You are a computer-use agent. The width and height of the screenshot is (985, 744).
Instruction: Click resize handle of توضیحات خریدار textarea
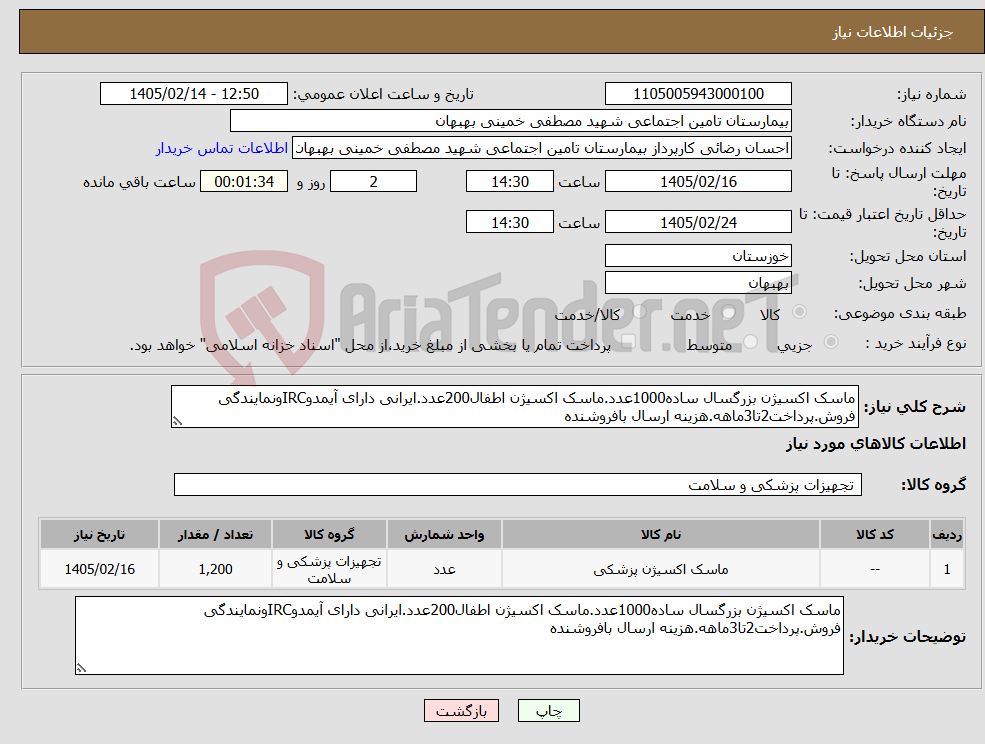81,669
